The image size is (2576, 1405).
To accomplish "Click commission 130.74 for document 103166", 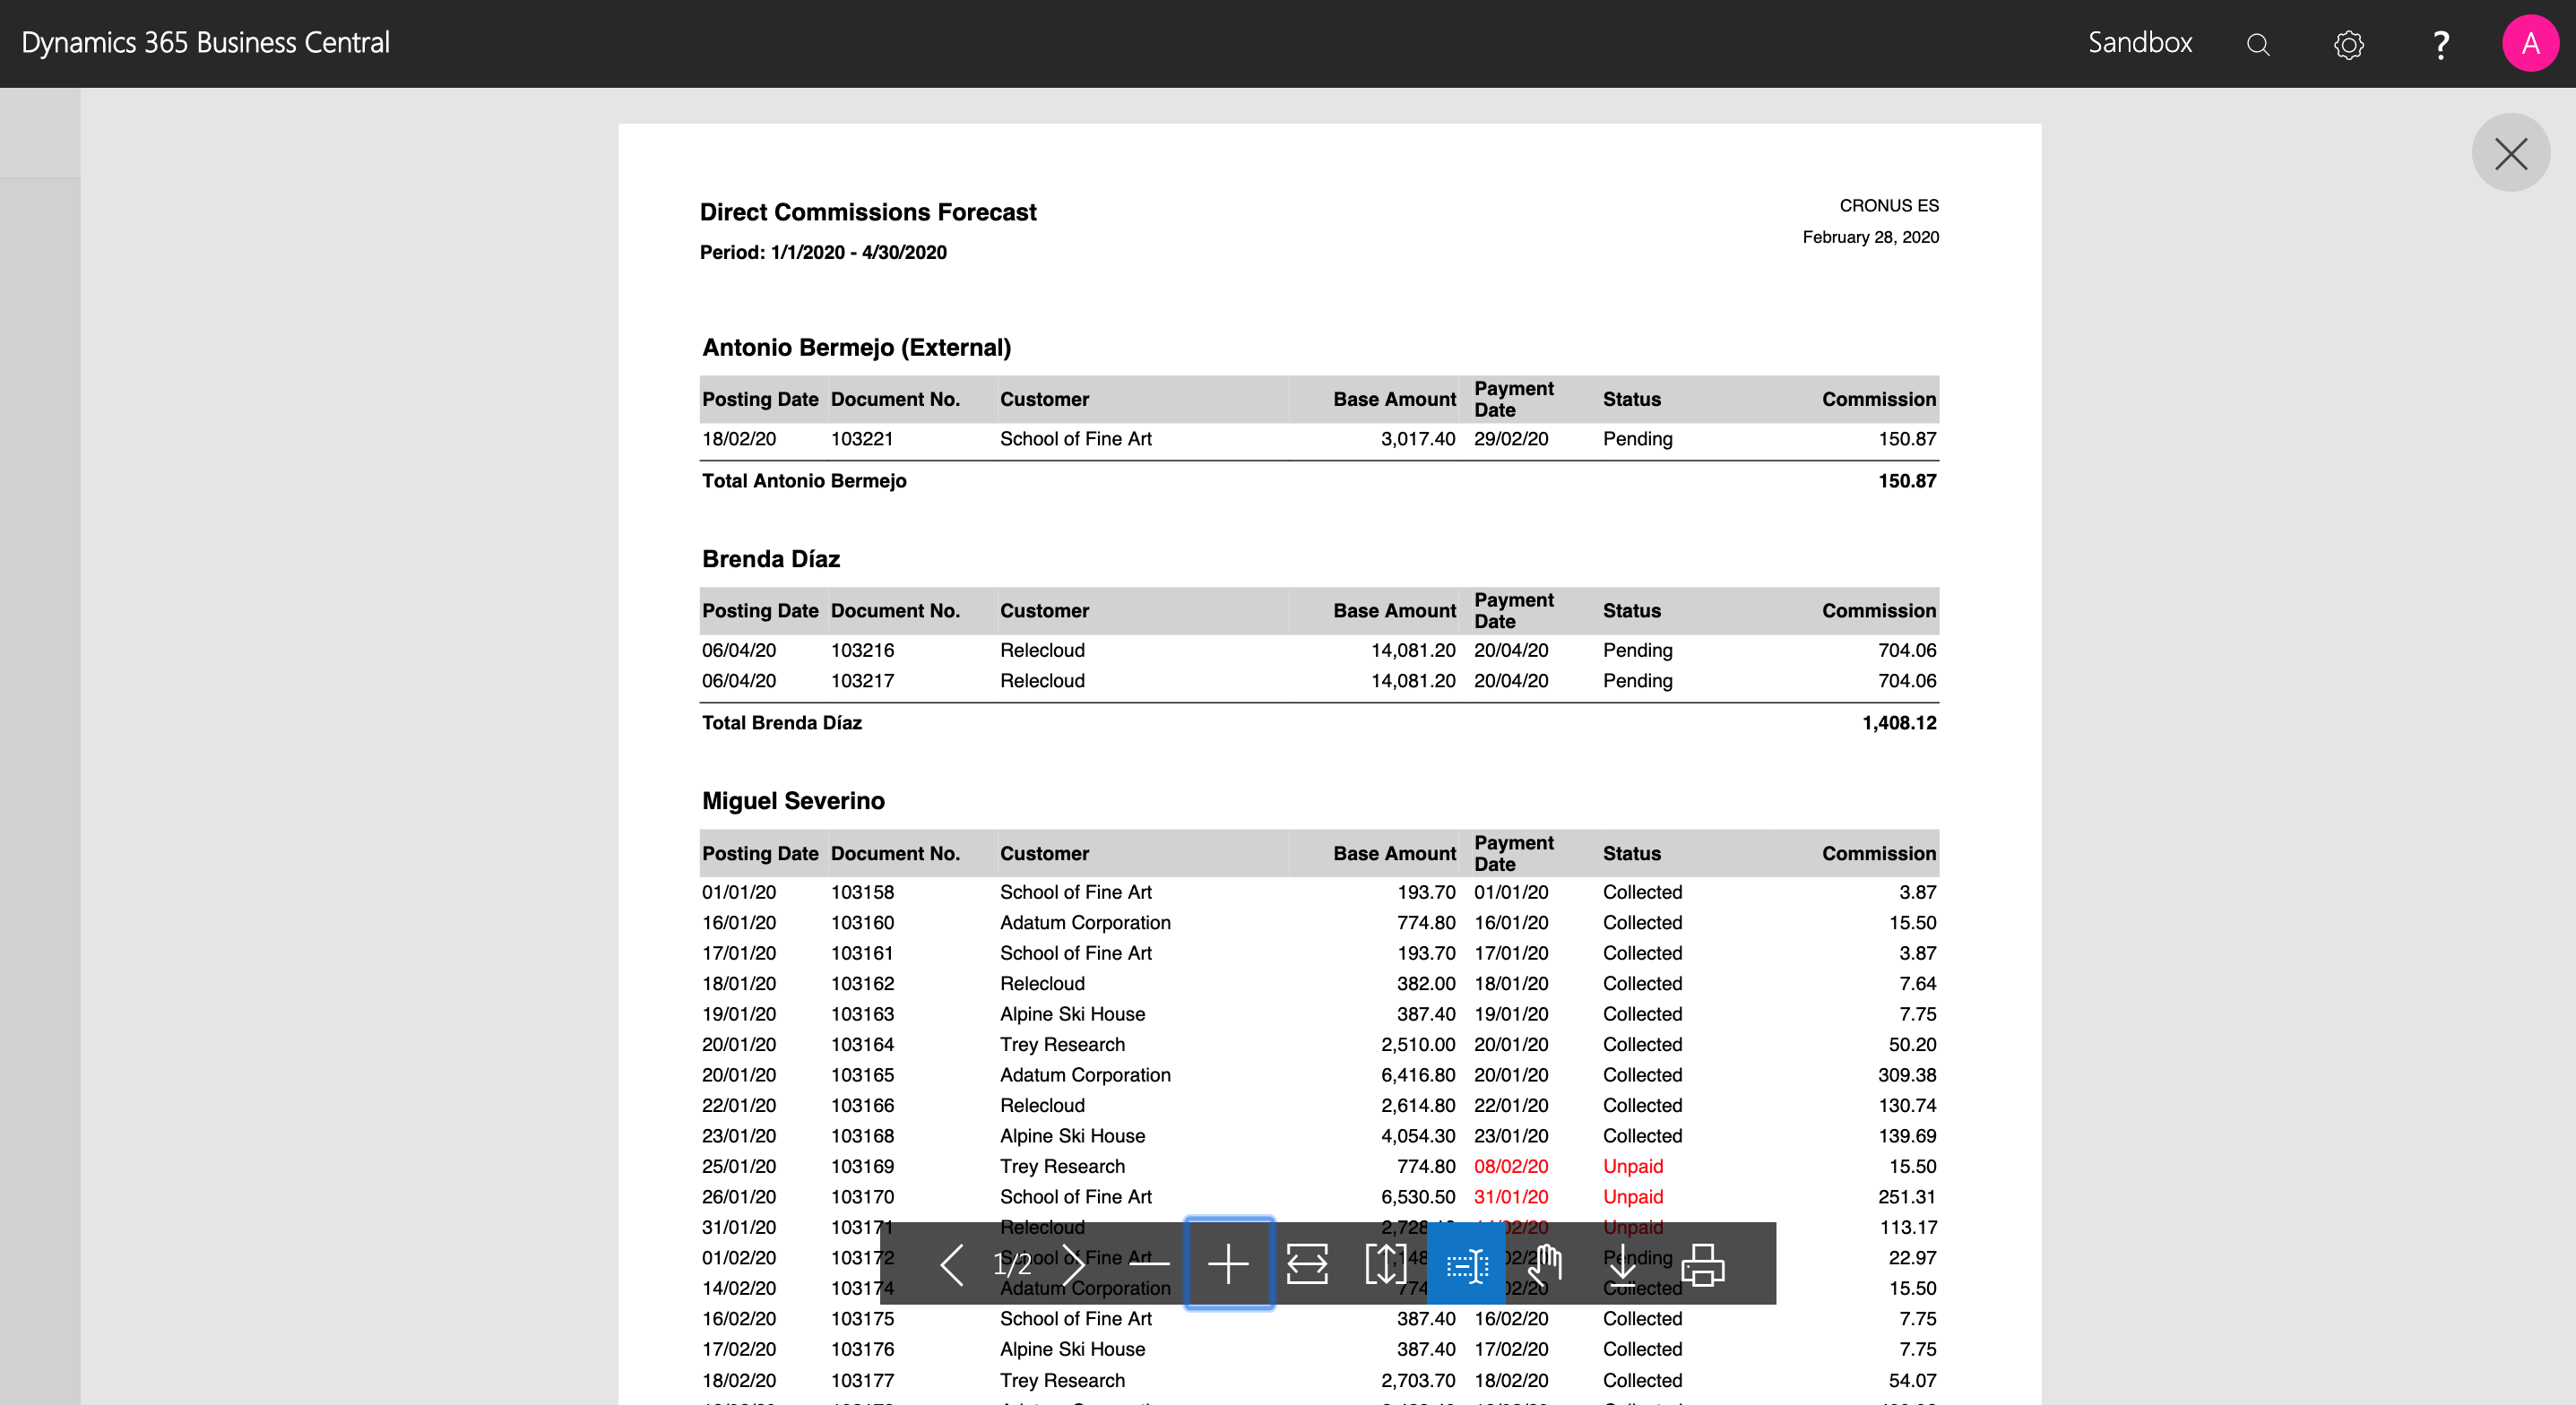I will (x=1906, y=1105).
